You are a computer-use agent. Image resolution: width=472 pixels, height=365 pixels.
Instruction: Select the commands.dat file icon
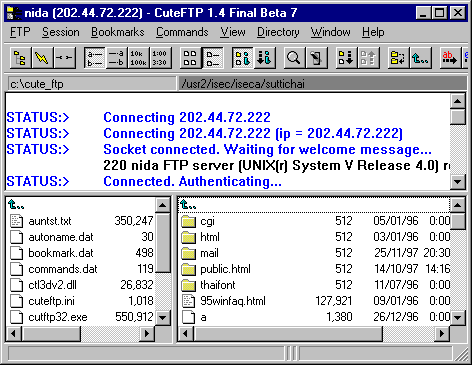click(x=16, y=269)
